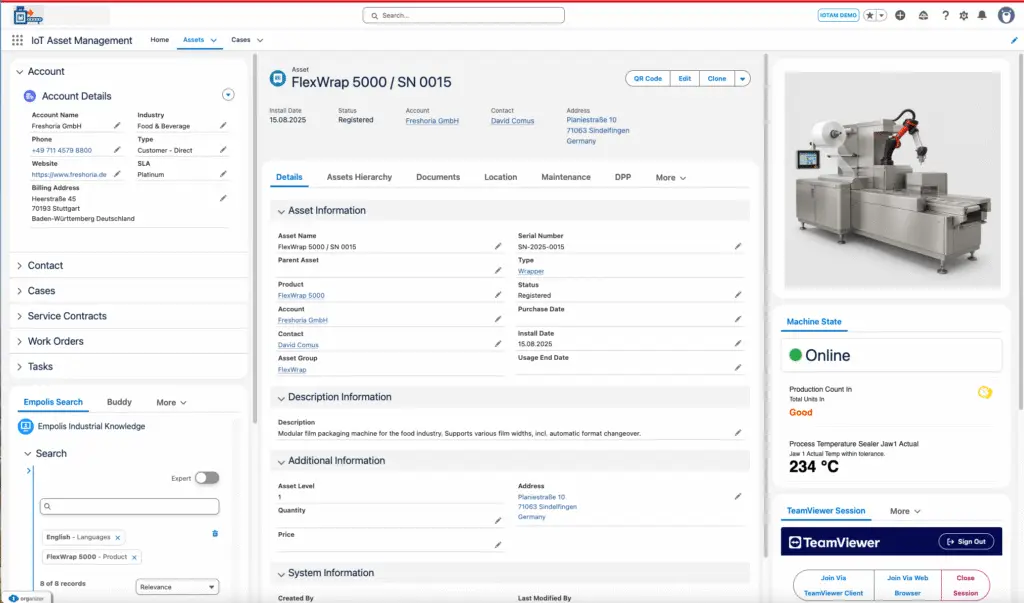This screenshot has width=1024, height=603.
Task: Open the actions dropdown beside Clone
Action: tap(742, 79)
